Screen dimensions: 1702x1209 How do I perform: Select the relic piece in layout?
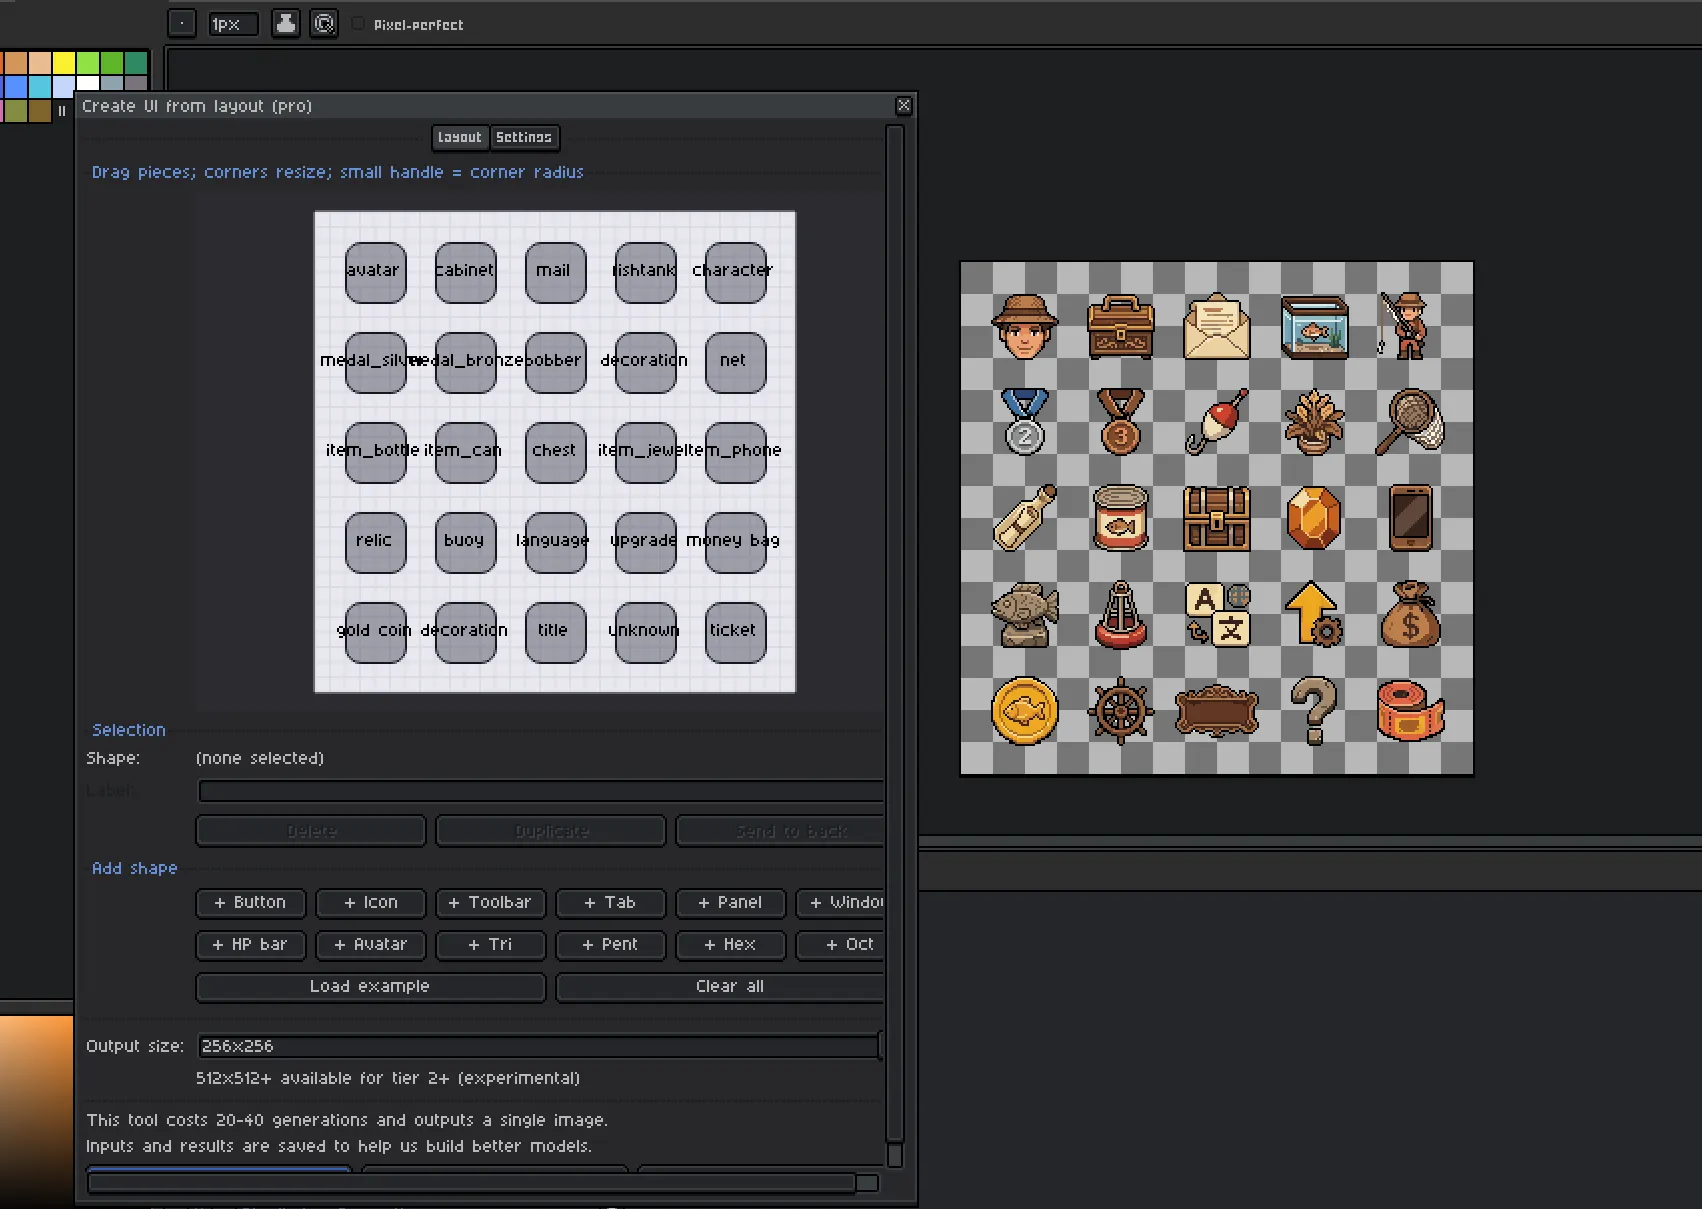(x=375, y=542)
